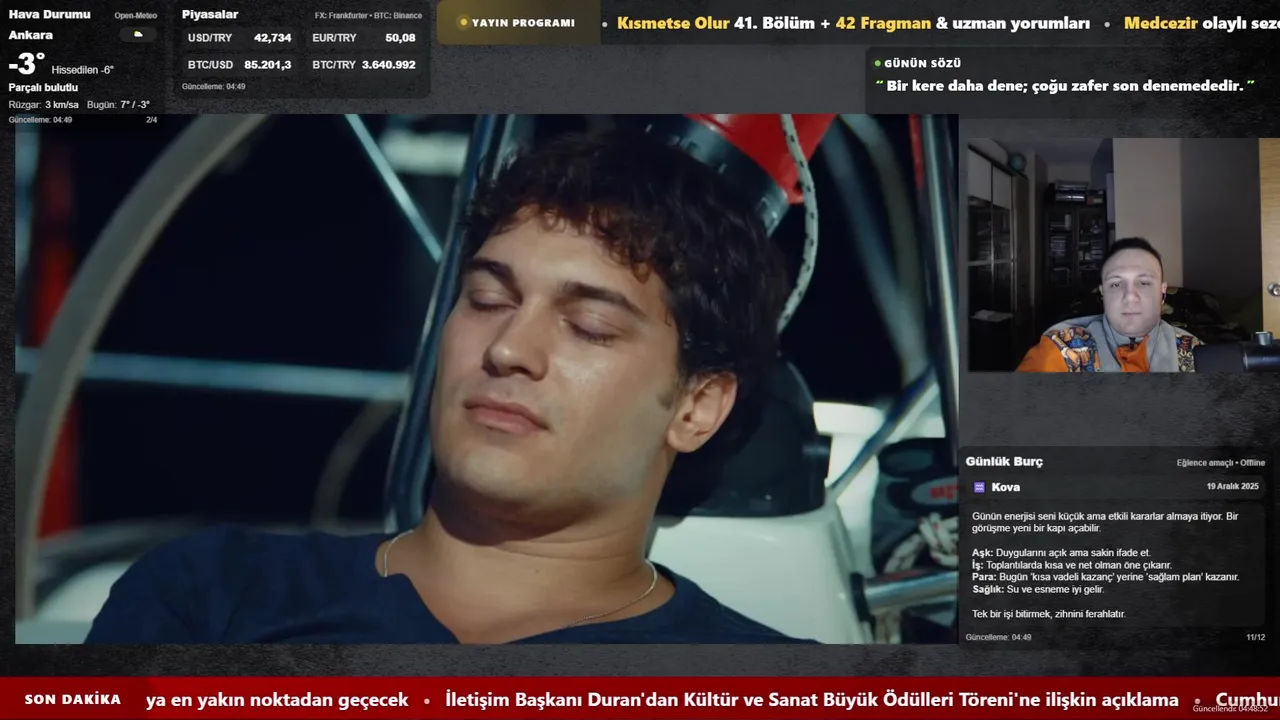Viewport: 1280px width, 720px height.
Task: Click the -3° temperature reading
Action: [x=27, y=65]
